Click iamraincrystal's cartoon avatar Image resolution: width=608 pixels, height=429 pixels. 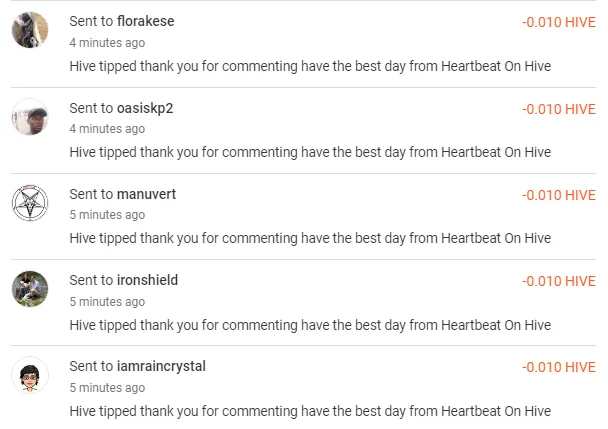(30, 375)
